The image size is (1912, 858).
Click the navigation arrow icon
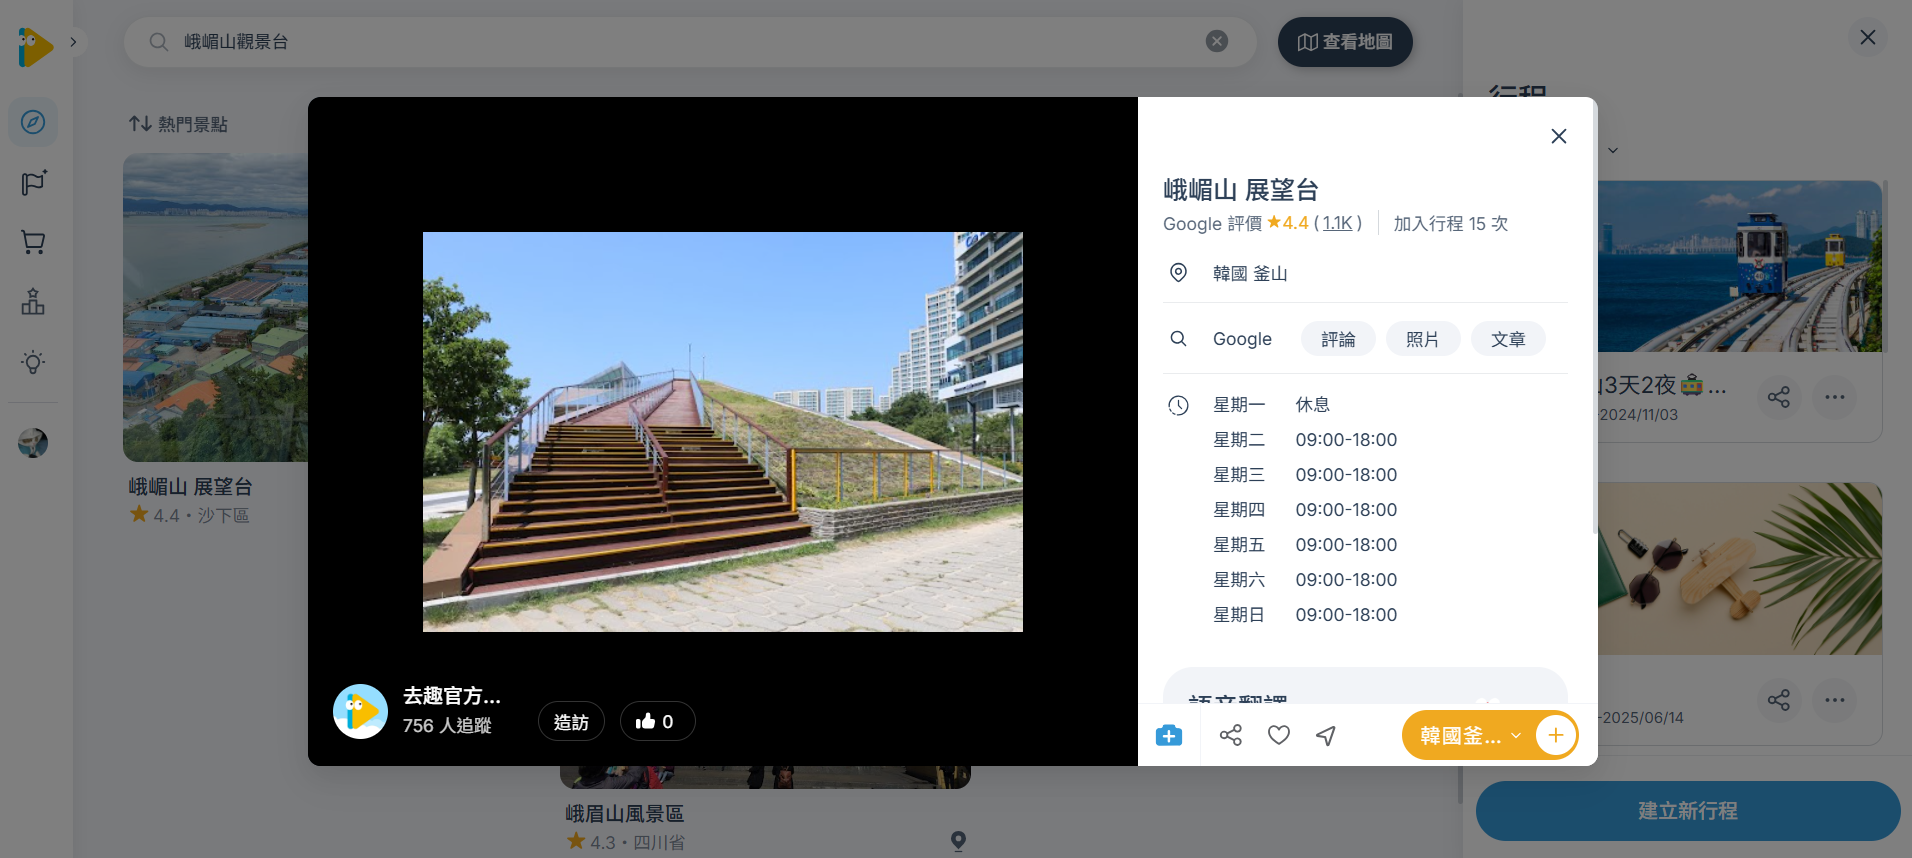(x=1326, y=736)
